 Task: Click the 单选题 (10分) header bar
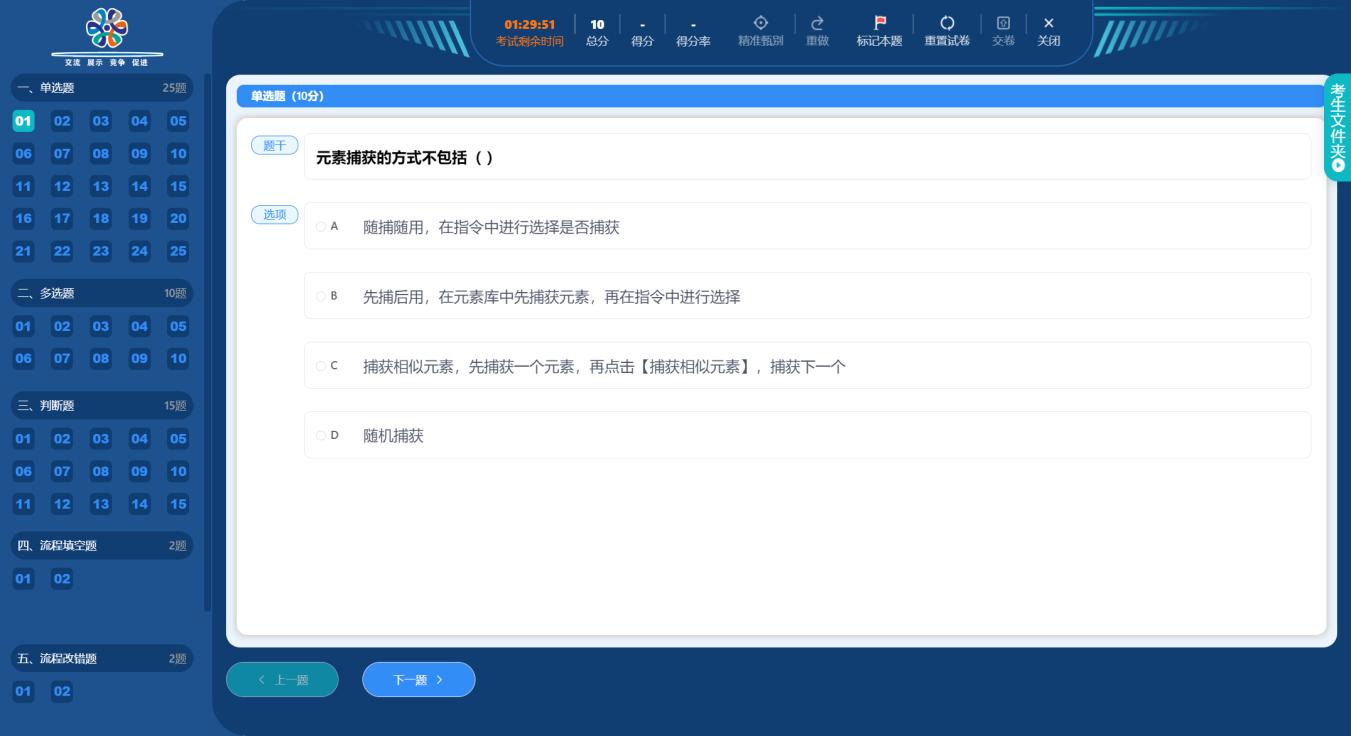click(x=780, y=96)
